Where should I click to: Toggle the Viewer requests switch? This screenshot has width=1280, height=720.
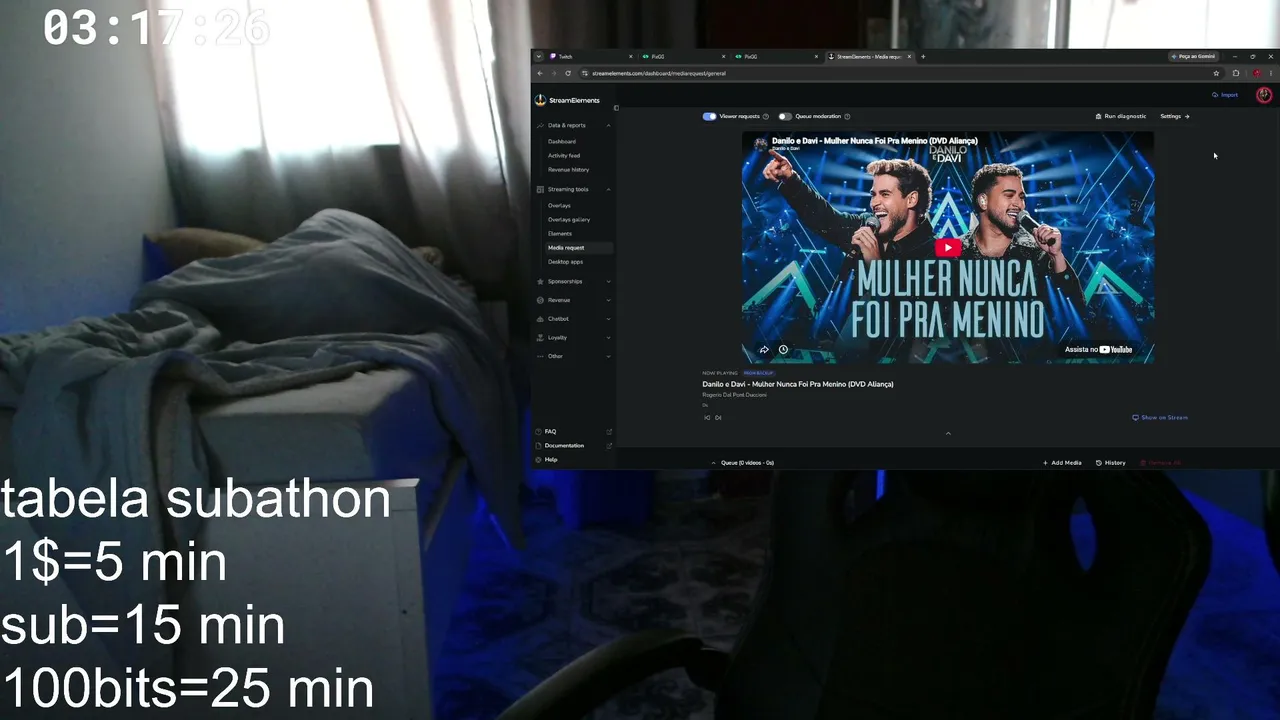709,116
